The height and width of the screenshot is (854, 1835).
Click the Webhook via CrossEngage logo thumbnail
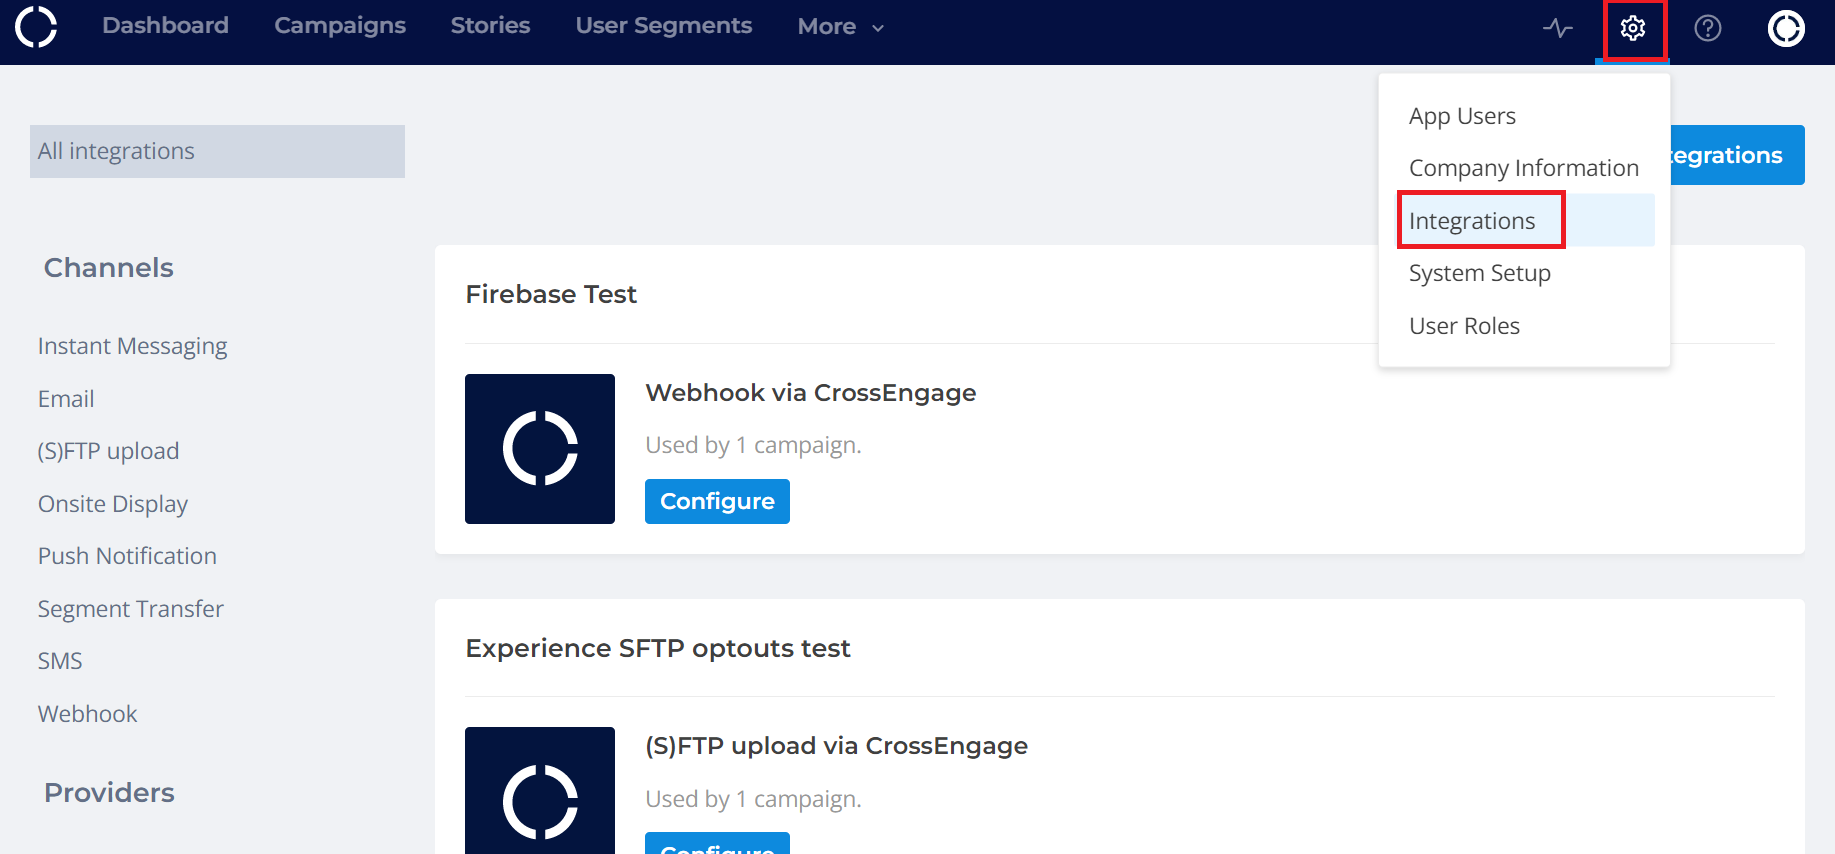coord(540,449)
